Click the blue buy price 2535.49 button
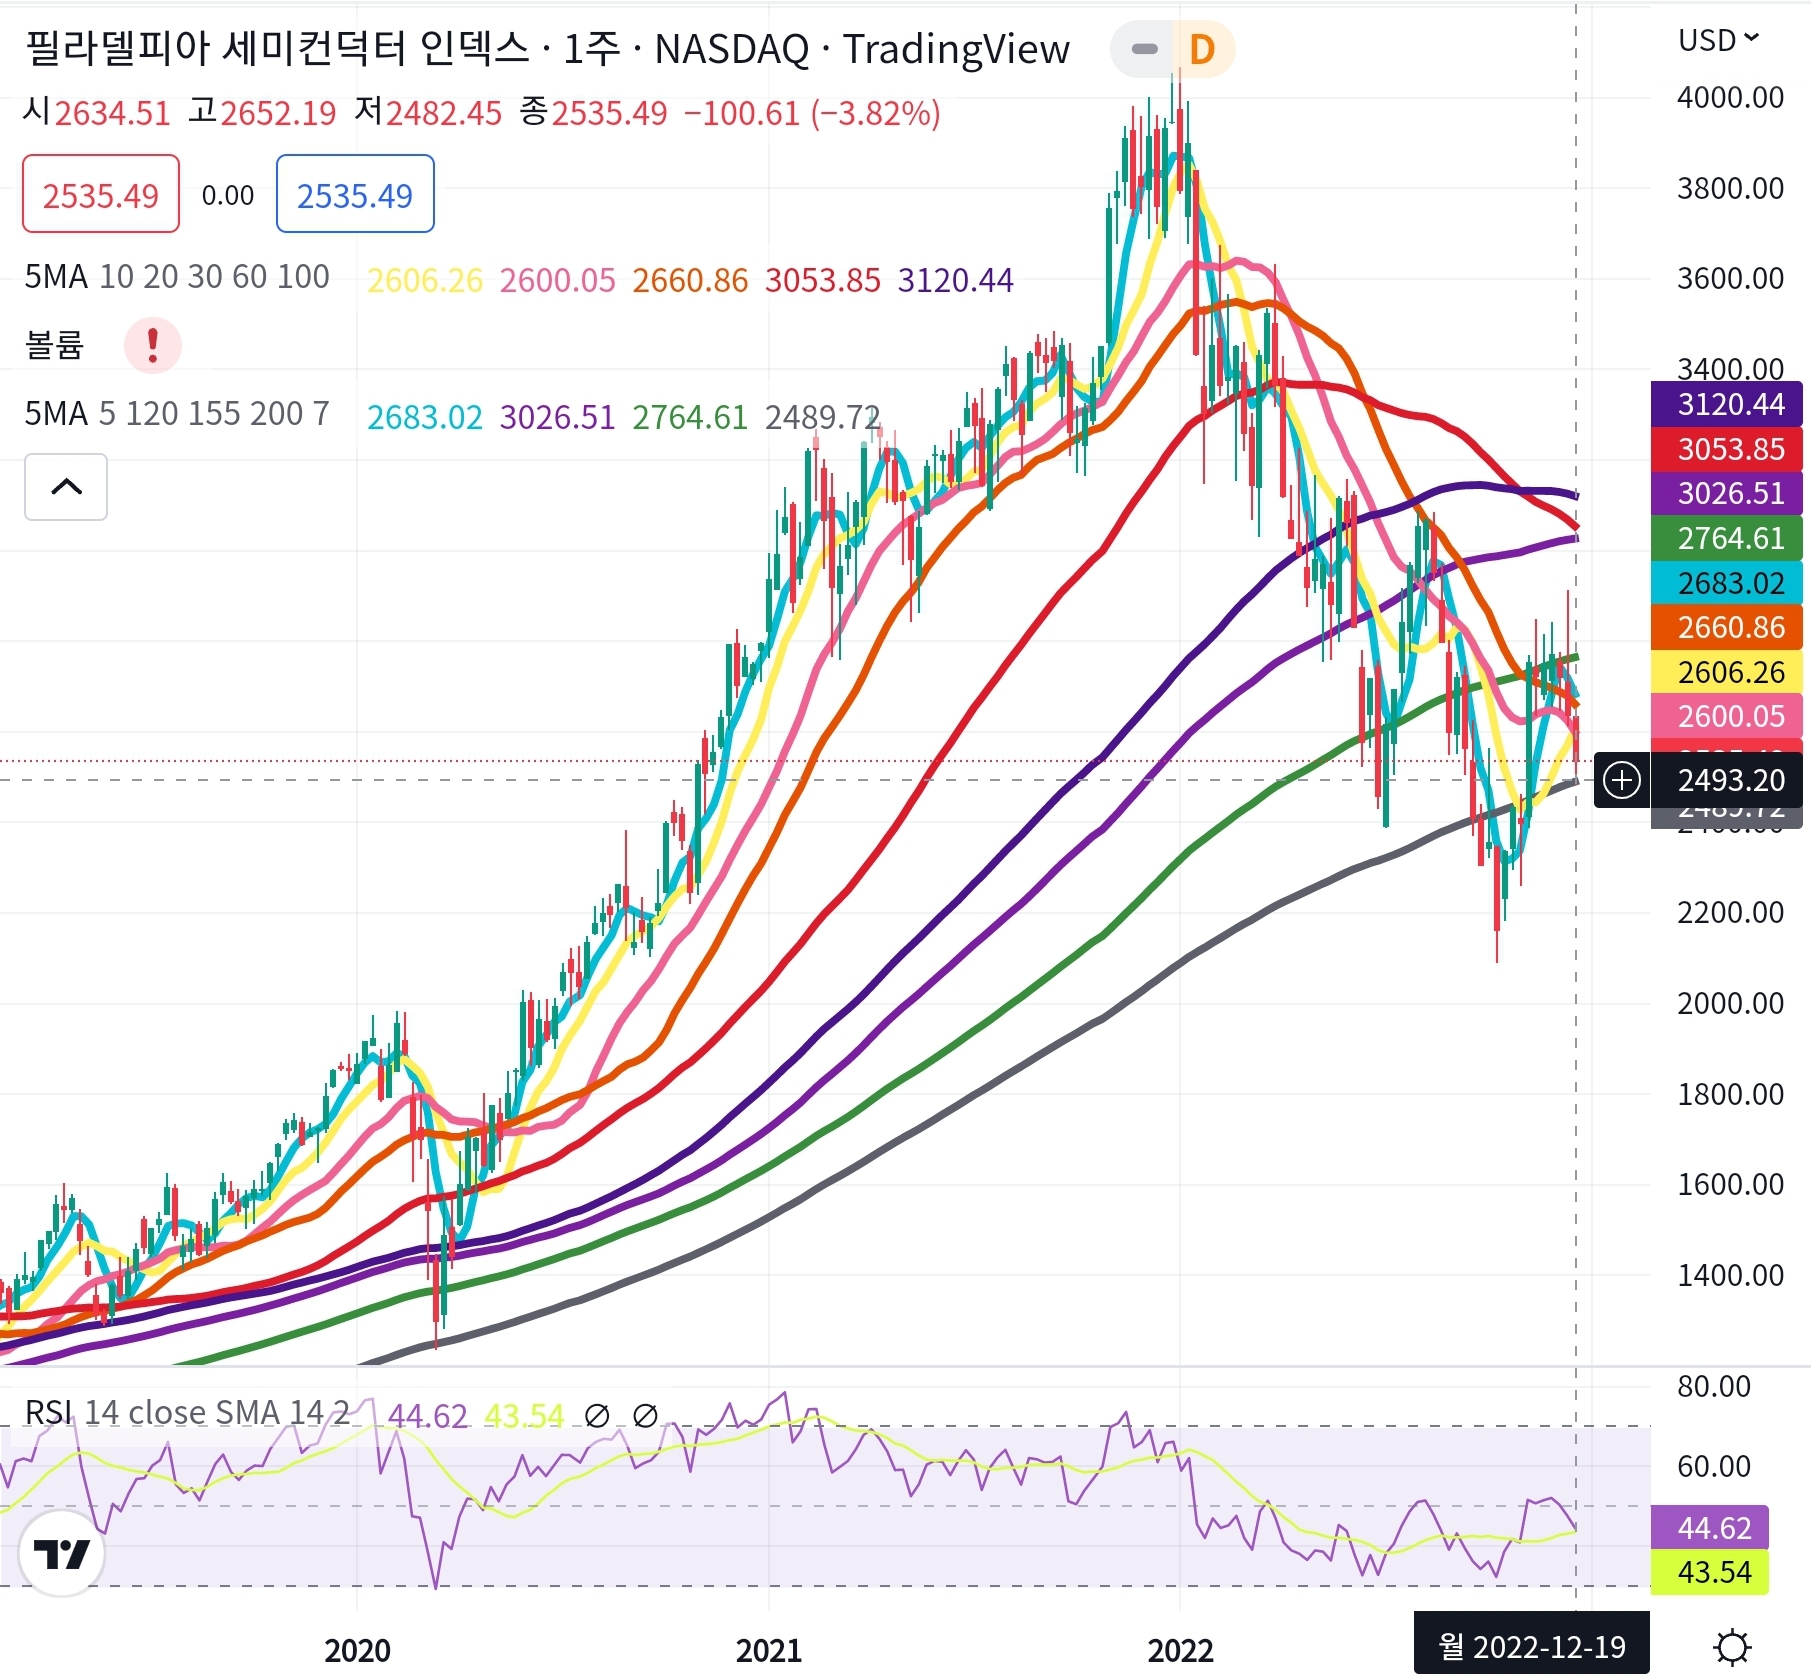Image resolution: width=1811 pixels, height=1677 pixels. tap(355, 194)
